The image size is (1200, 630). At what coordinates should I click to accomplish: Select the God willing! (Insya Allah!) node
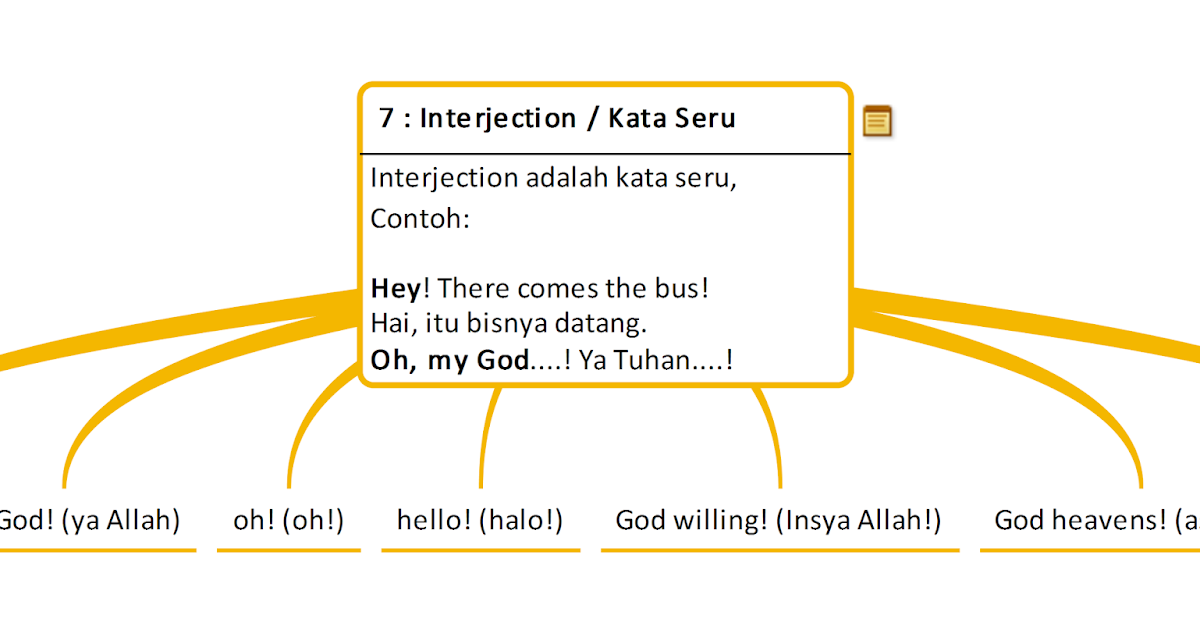[x=778, y=520]
